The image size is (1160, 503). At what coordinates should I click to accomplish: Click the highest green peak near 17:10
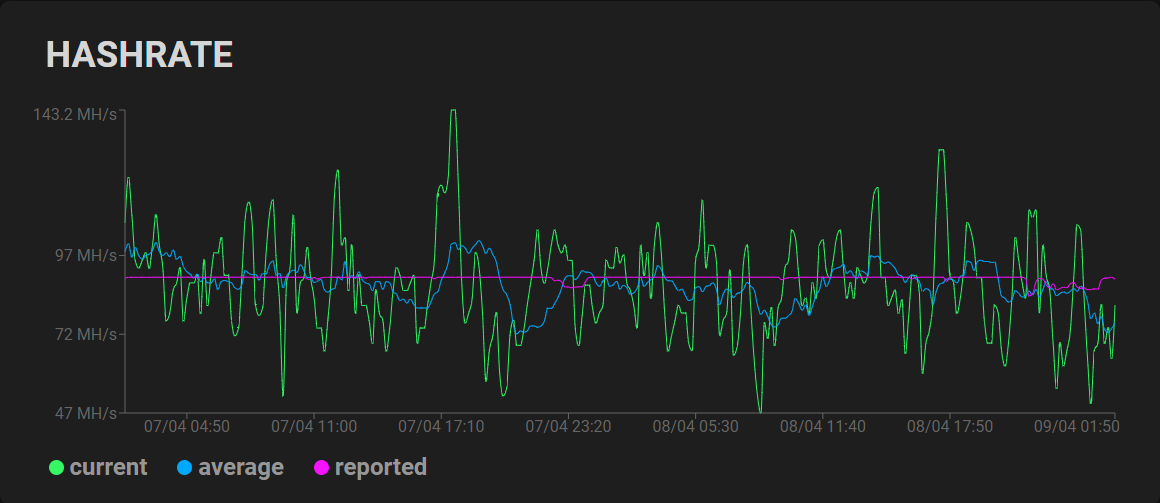[x=453, y=111]
